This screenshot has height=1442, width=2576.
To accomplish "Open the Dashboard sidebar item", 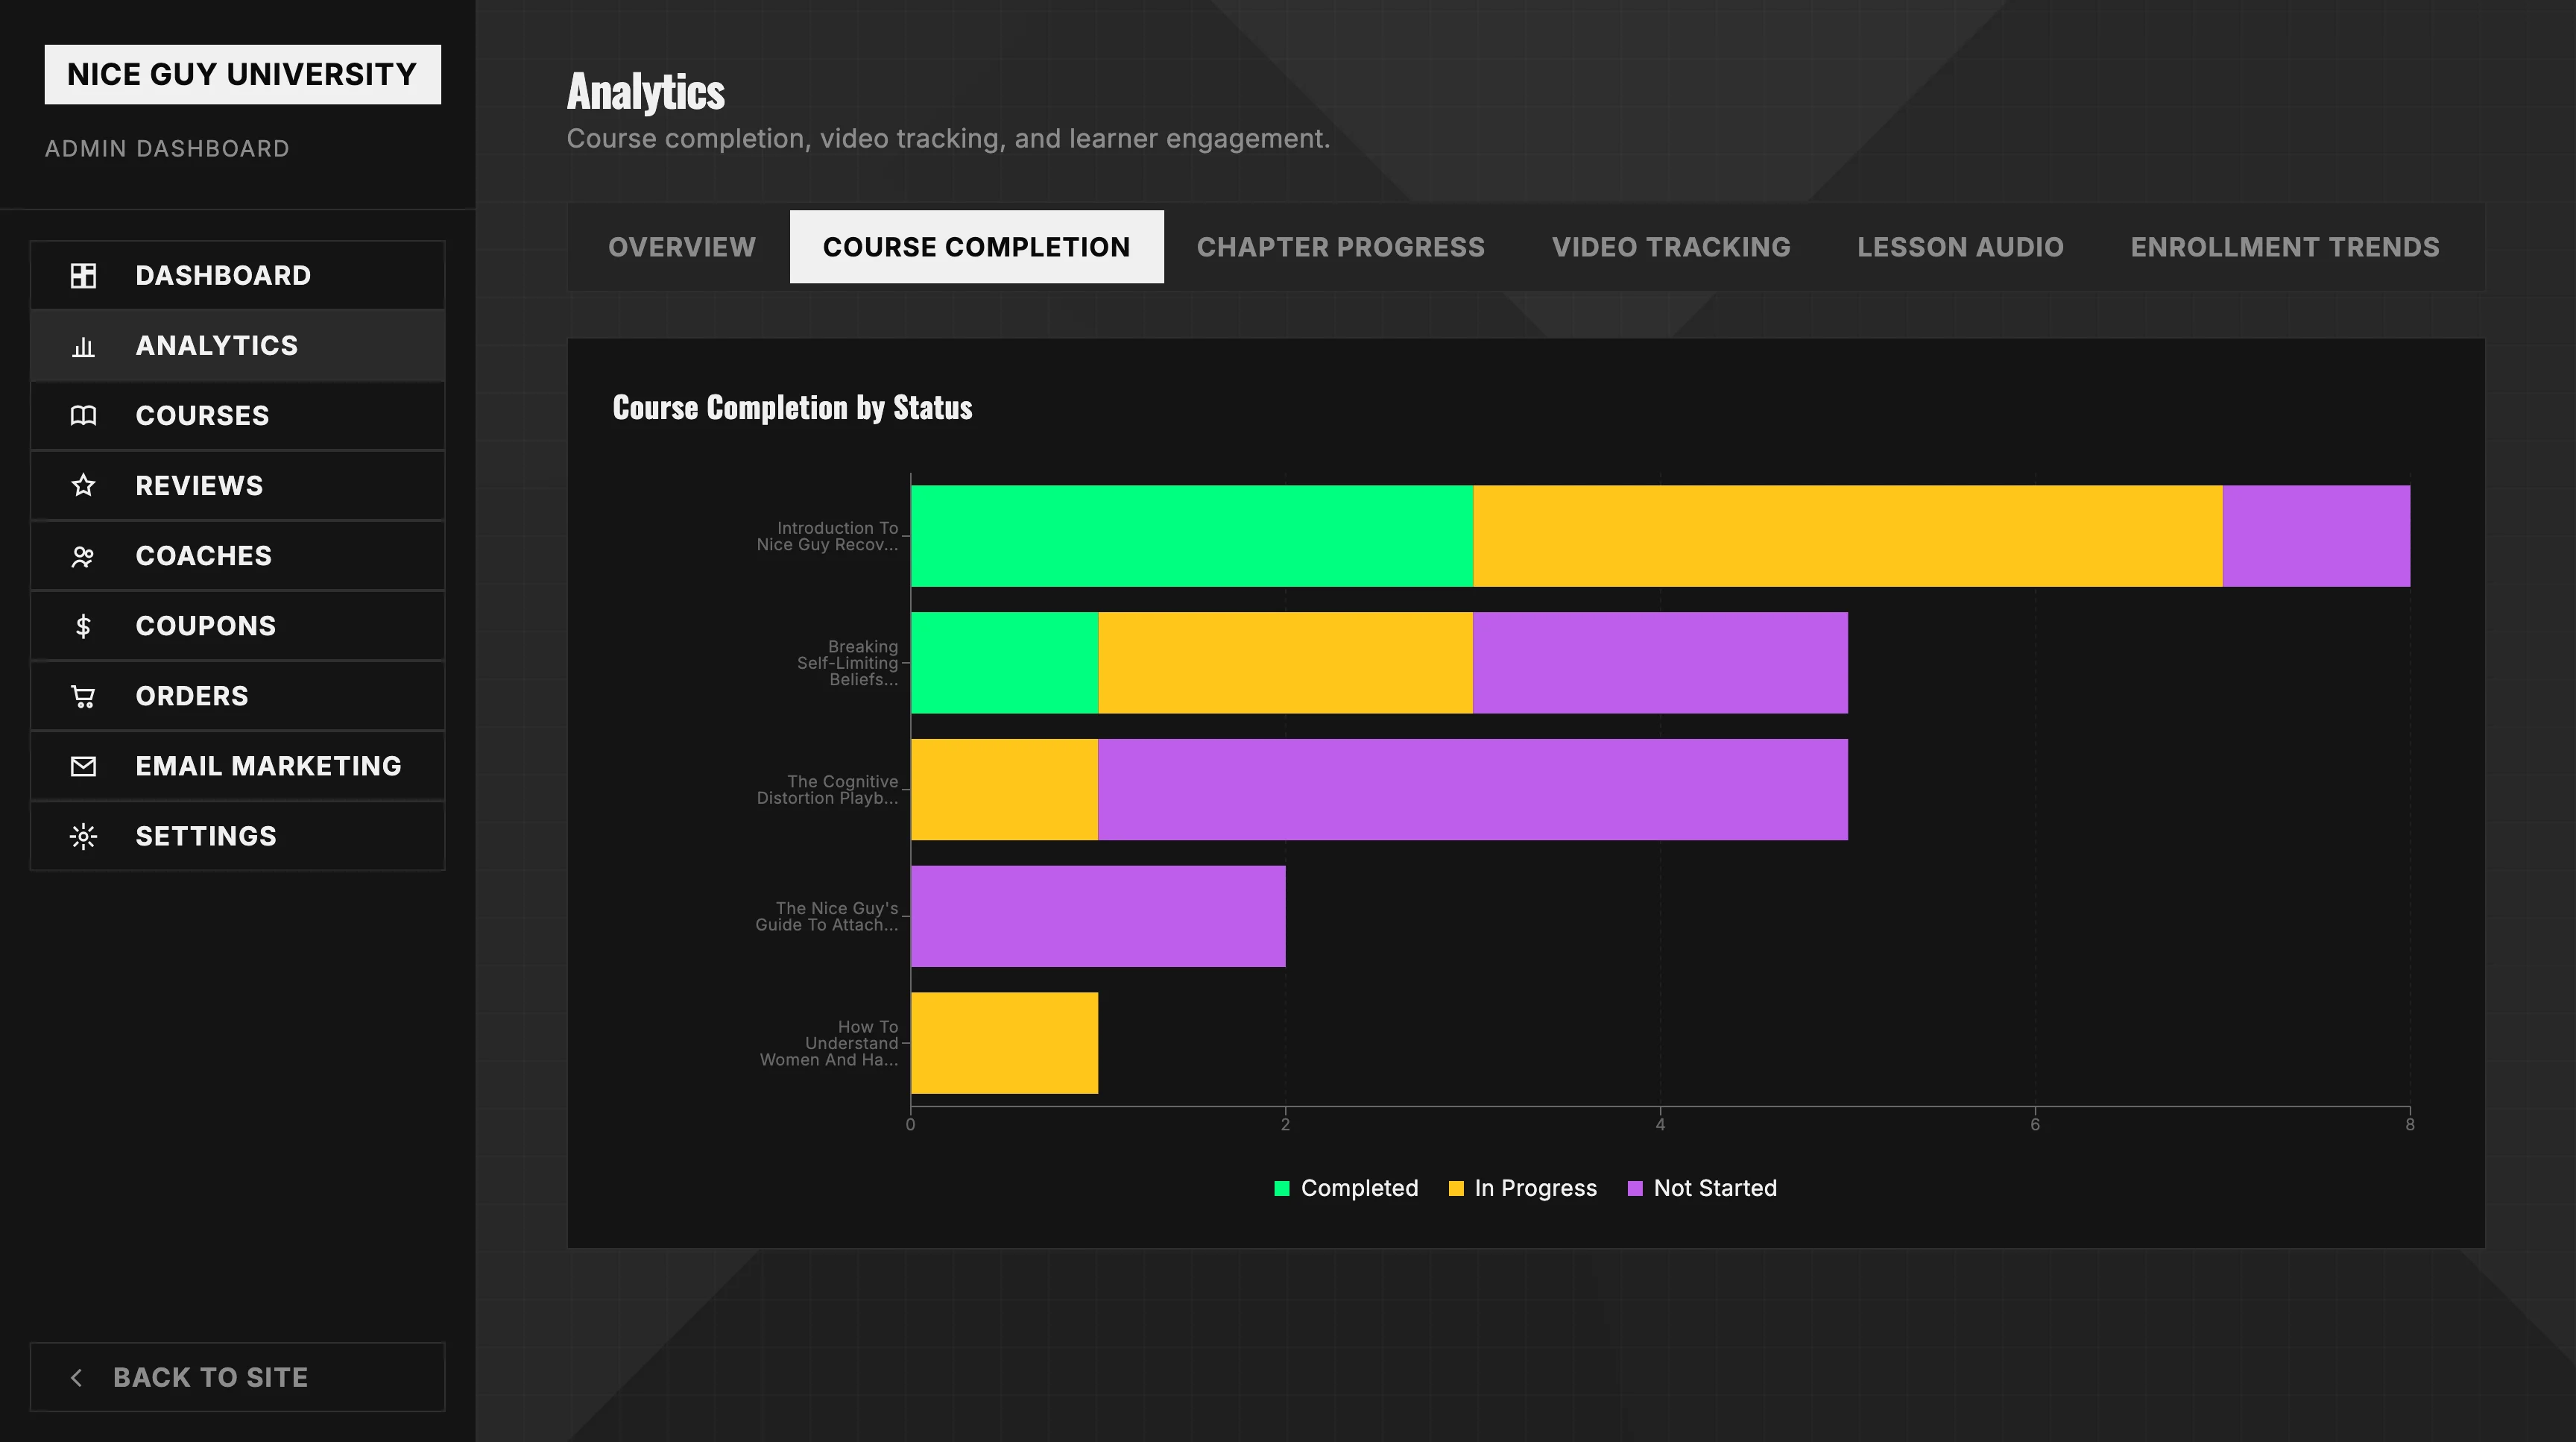I will tap(237, 275).
